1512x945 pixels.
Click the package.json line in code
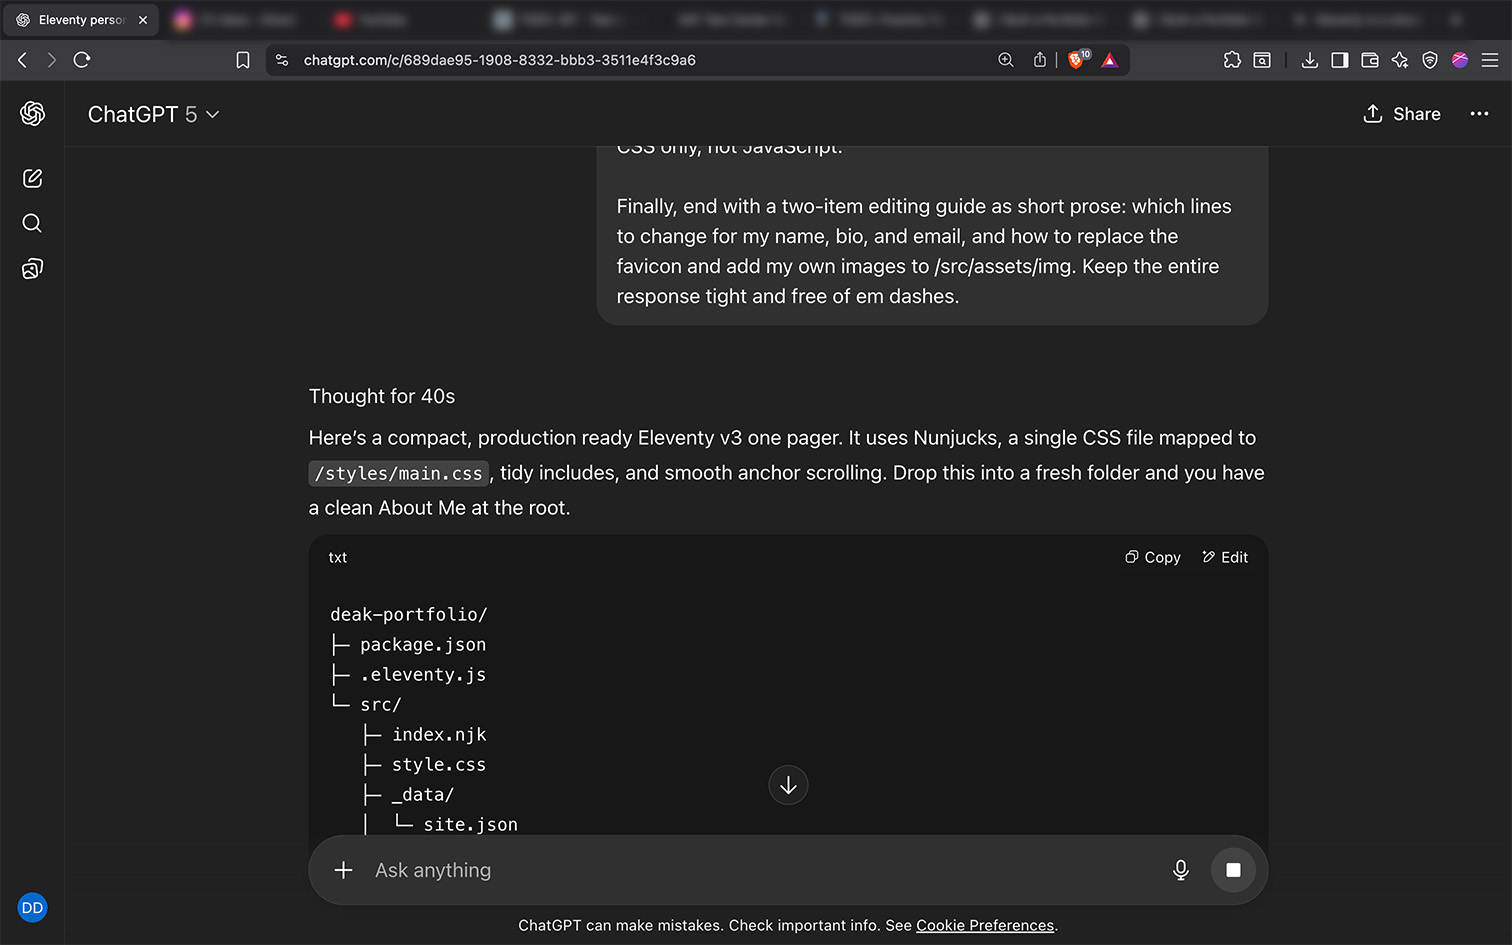[423, 644]
